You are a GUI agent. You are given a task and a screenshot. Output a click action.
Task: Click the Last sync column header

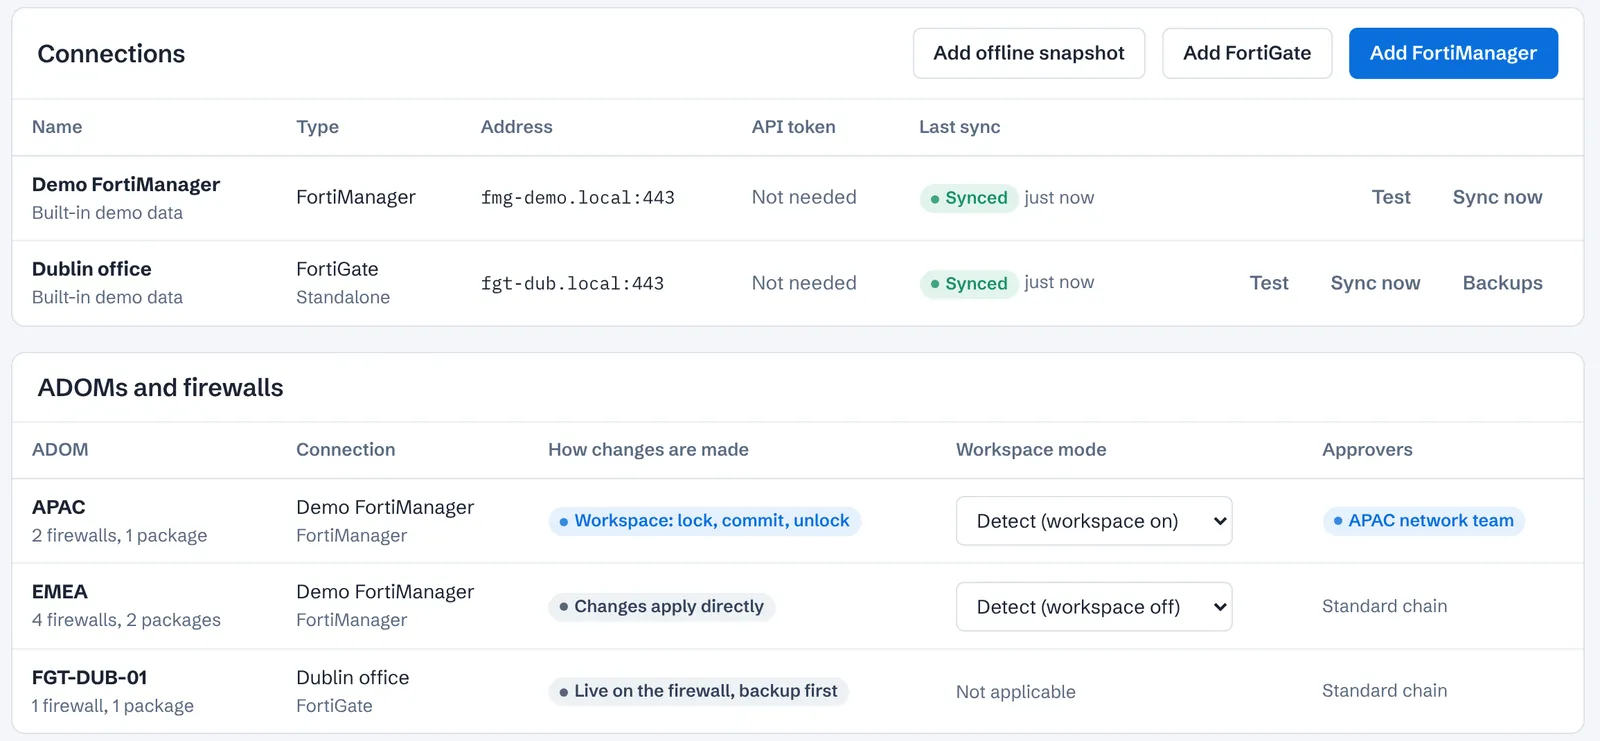coord(960,127)
